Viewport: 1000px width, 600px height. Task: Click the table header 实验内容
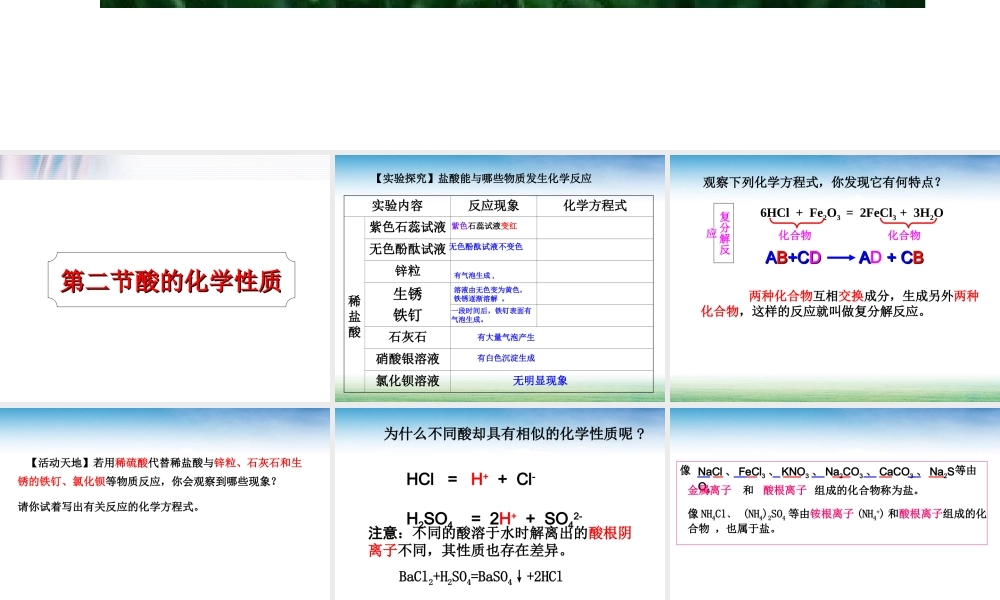coord(397,205)
